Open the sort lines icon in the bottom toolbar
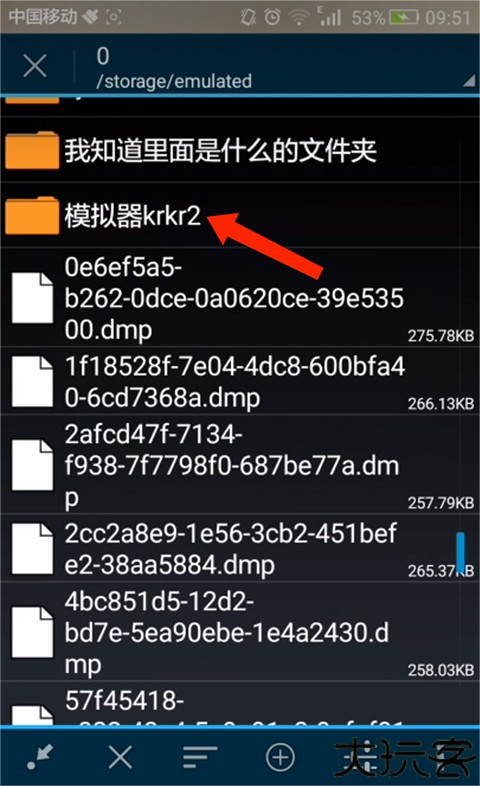This screenshot has width=480, height=786. point(199,757)
